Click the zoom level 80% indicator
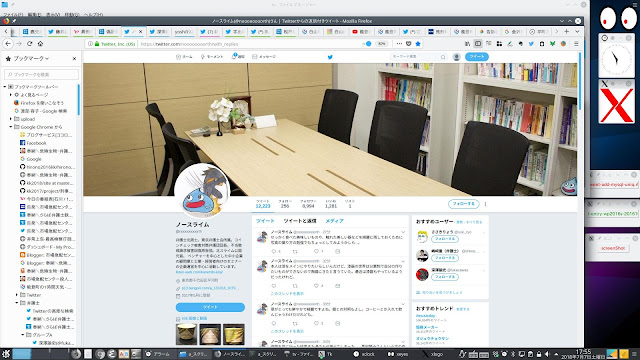 pyautogui.click(x=381, y=44)
